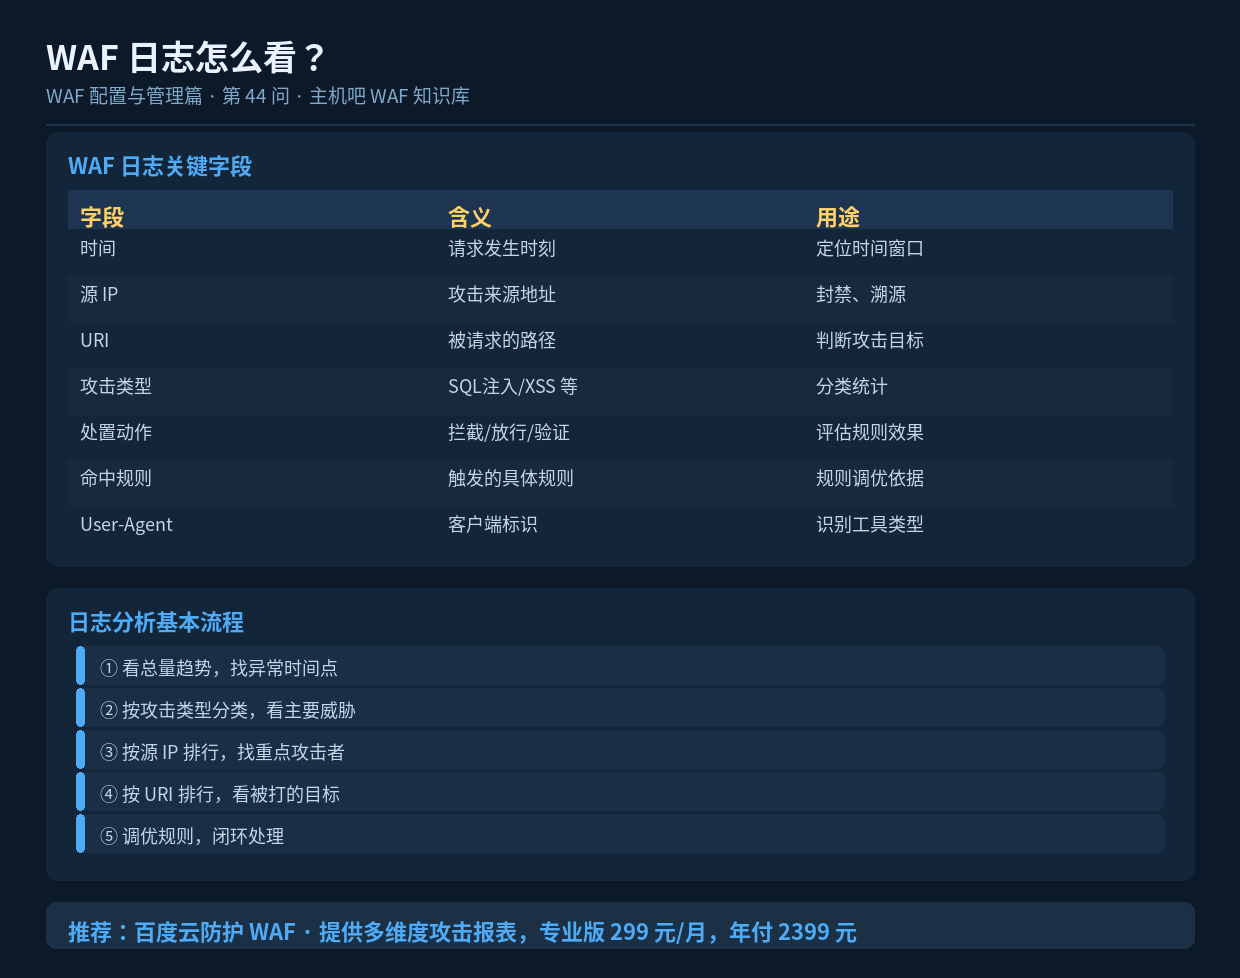Click the column header "用途"
Viewport: 1240px width, 978px height.
pyautogui.click(x=838, y=217)
